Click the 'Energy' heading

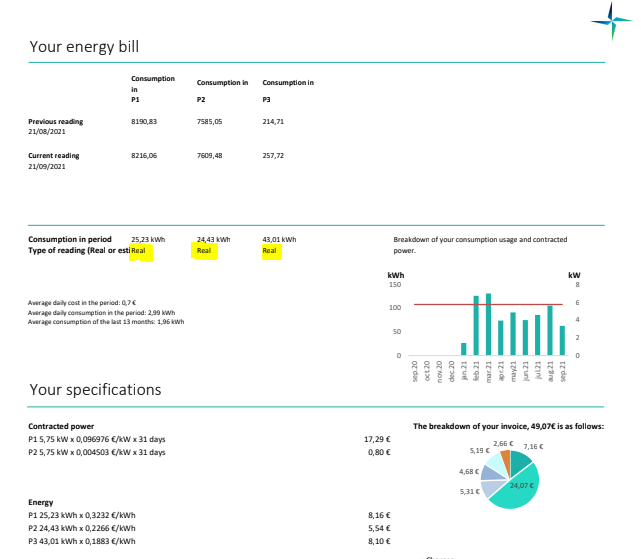(x=40, y=502)
